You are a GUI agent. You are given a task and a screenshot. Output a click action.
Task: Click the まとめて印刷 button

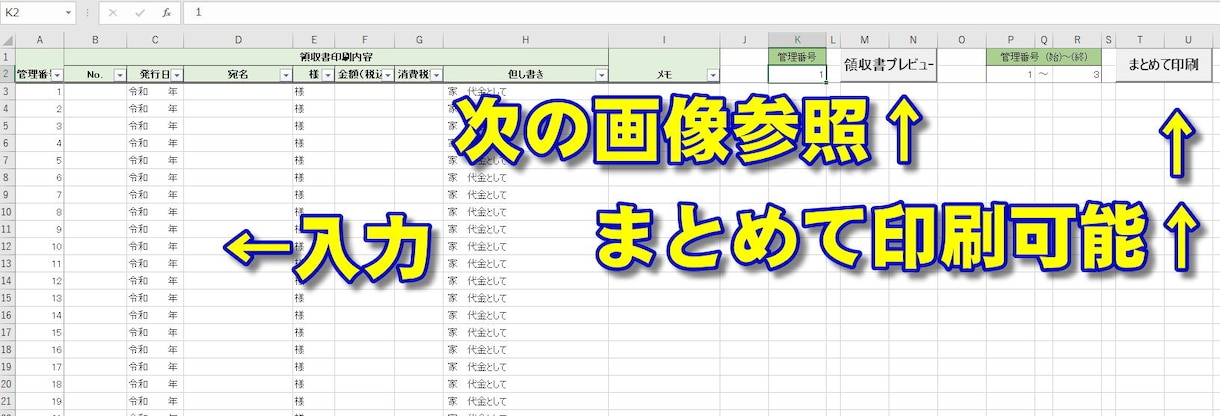coord(1163,65)
